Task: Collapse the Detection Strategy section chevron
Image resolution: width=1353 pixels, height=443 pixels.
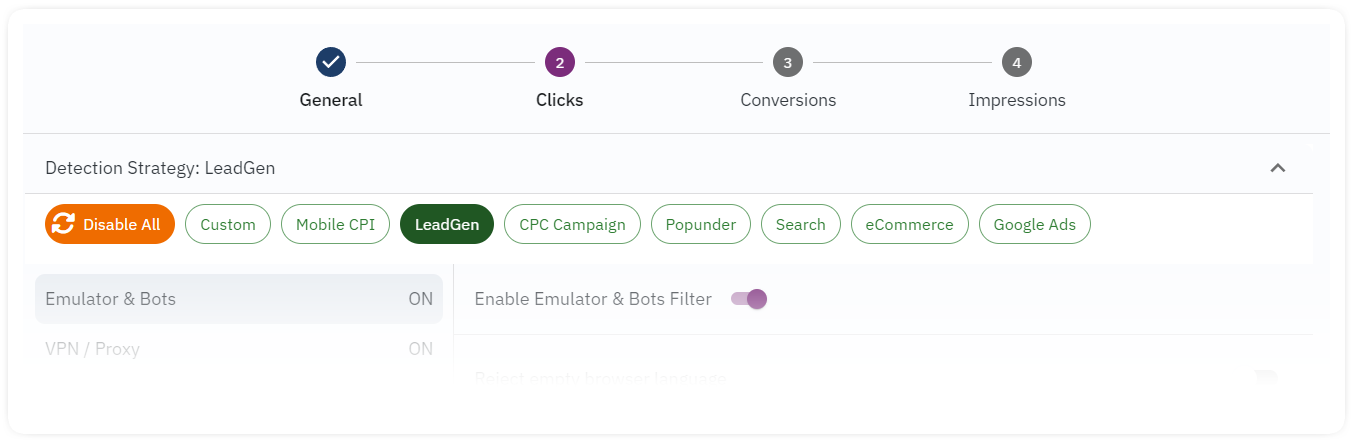Action: point(1277,168)
